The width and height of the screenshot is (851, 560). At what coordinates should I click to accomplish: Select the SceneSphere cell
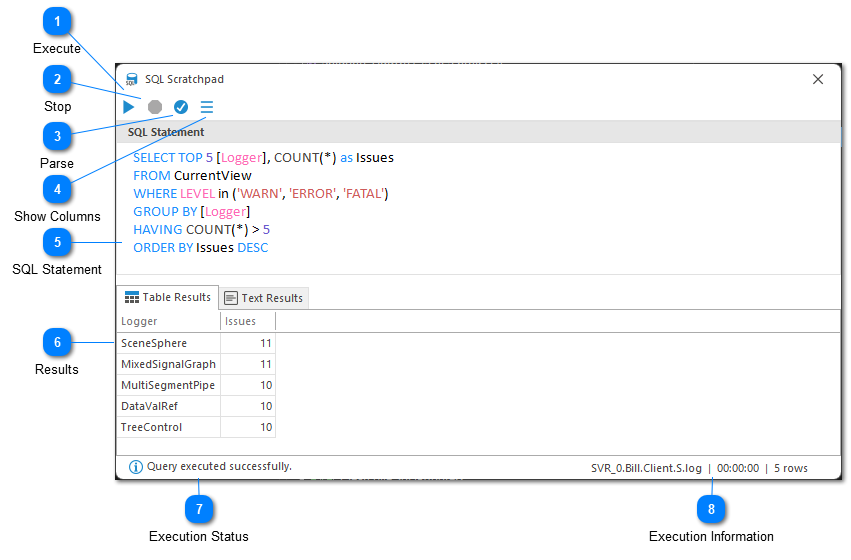[x=169, y=343]
